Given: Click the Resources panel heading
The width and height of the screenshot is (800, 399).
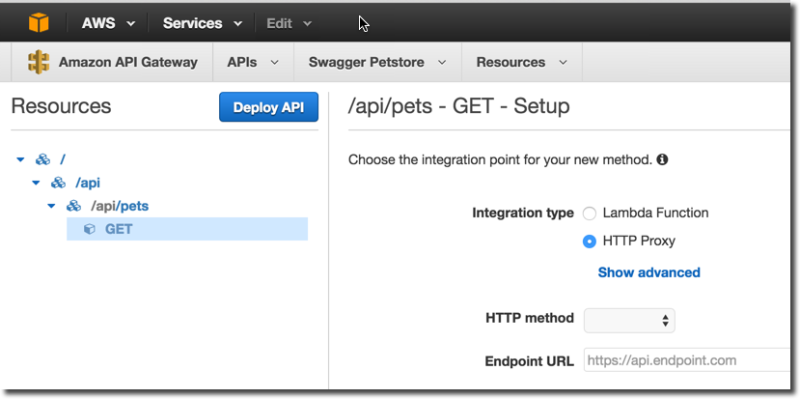Looking at the screenshot, I should click(61, 106).
